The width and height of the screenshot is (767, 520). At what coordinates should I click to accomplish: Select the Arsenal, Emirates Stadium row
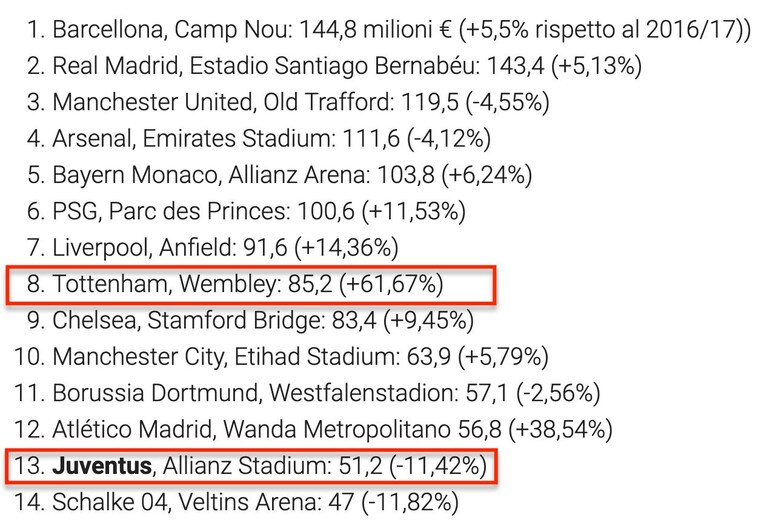[x=259, y=138]
